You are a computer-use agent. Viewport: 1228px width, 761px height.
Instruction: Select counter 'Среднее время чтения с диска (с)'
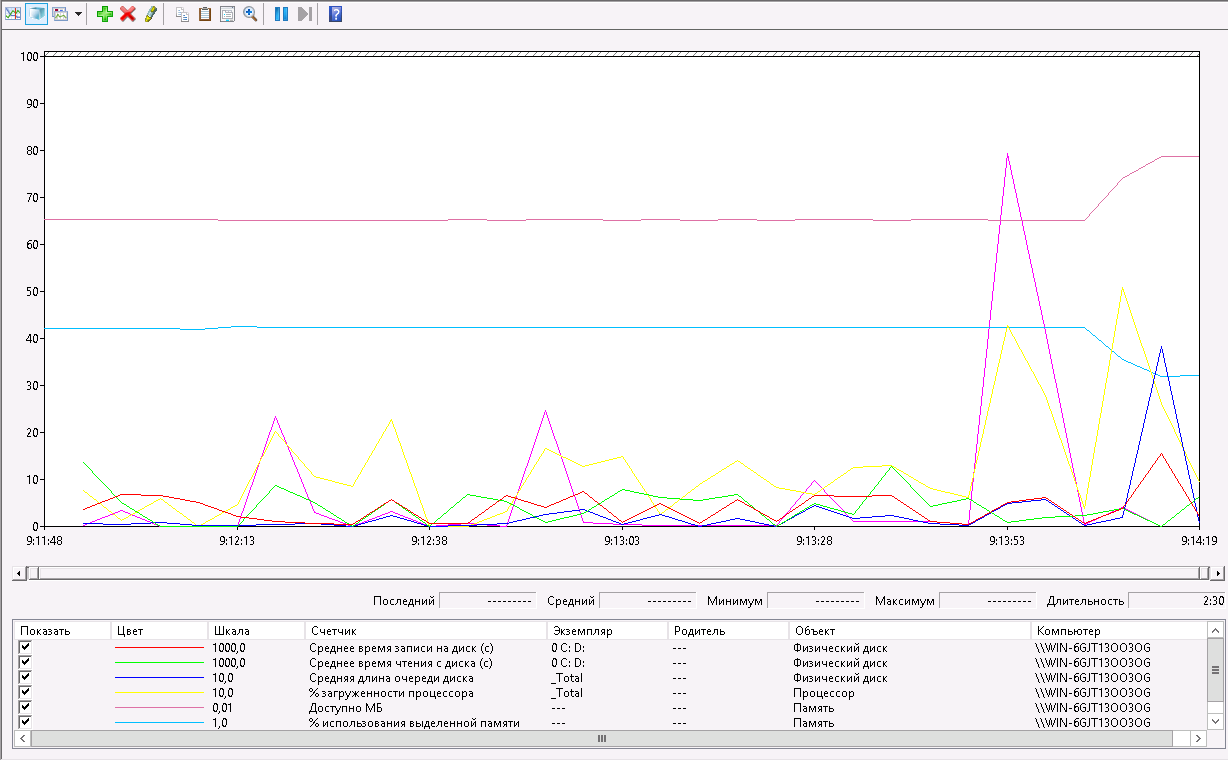(x=401, y=663)
